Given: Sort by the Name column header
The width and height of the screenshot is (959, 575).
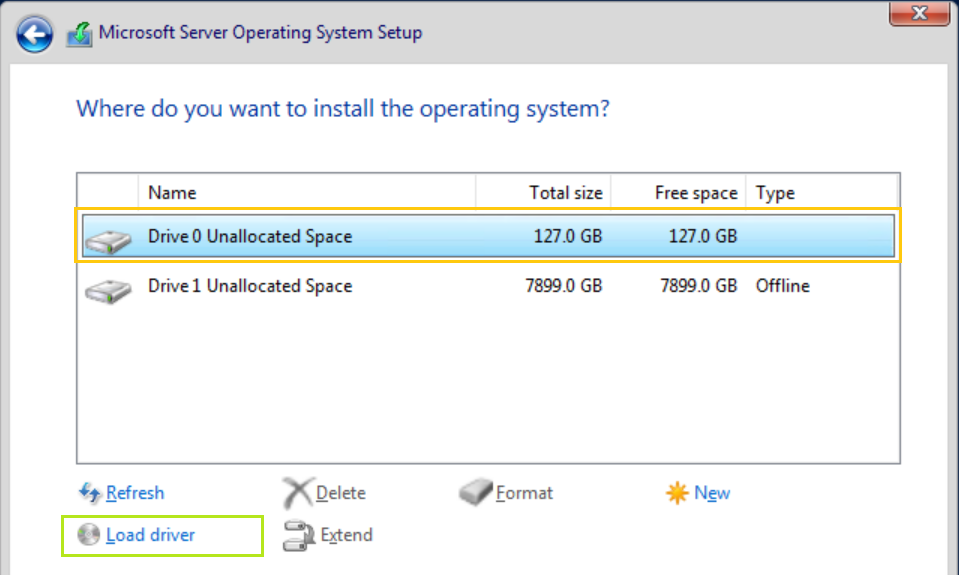Looking at the screenshot, I should pos(172,193).
